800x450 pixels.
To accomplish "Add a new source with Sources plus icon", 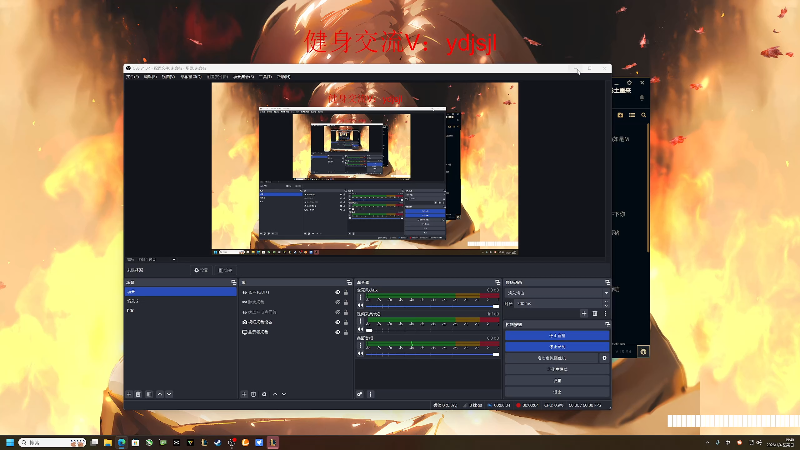I will tap(244, 394).
